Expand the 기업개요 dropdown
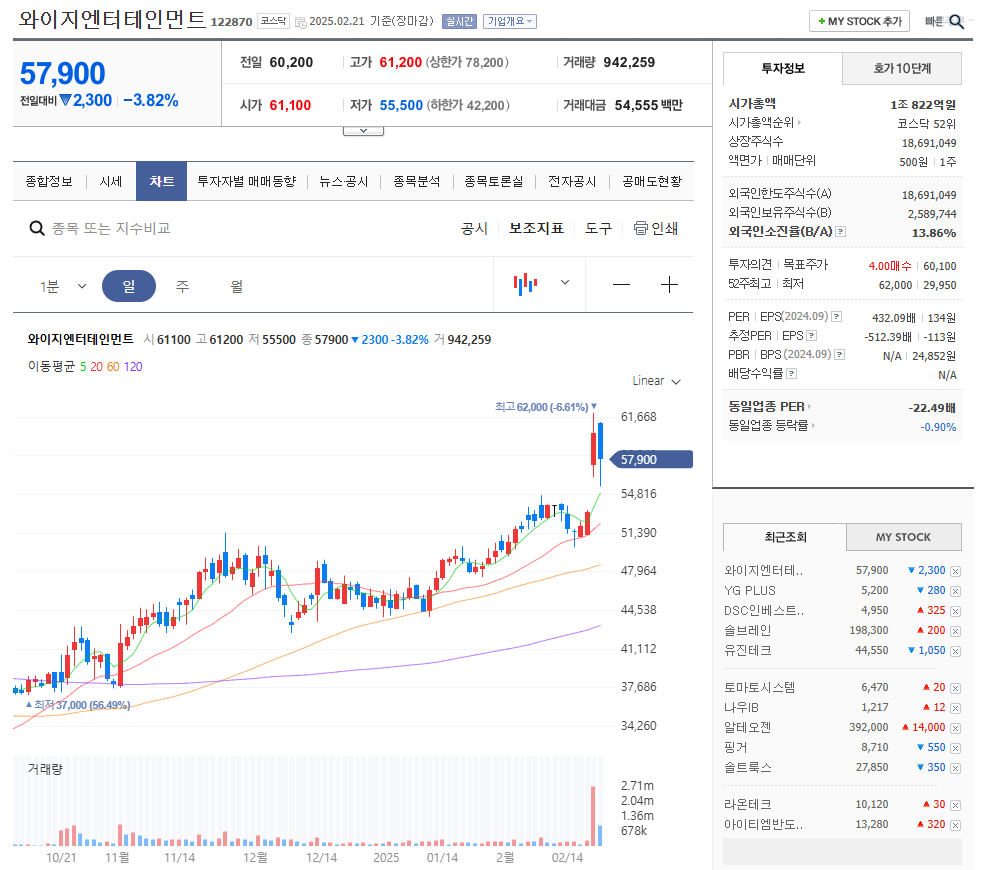987x870 pixels. coord(512,20)
